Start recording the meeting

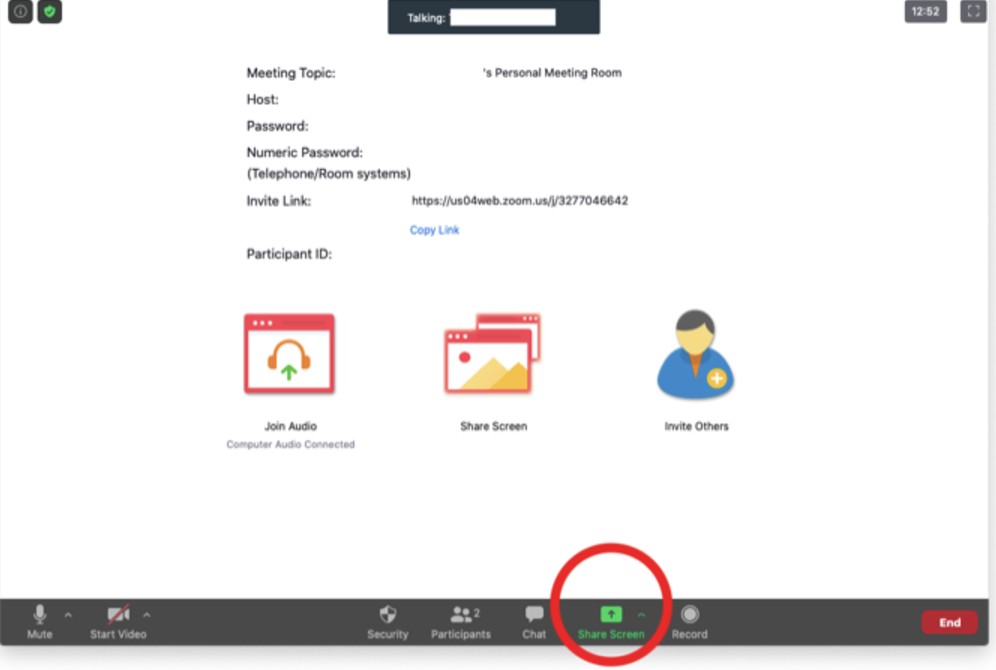coord(689,622)
